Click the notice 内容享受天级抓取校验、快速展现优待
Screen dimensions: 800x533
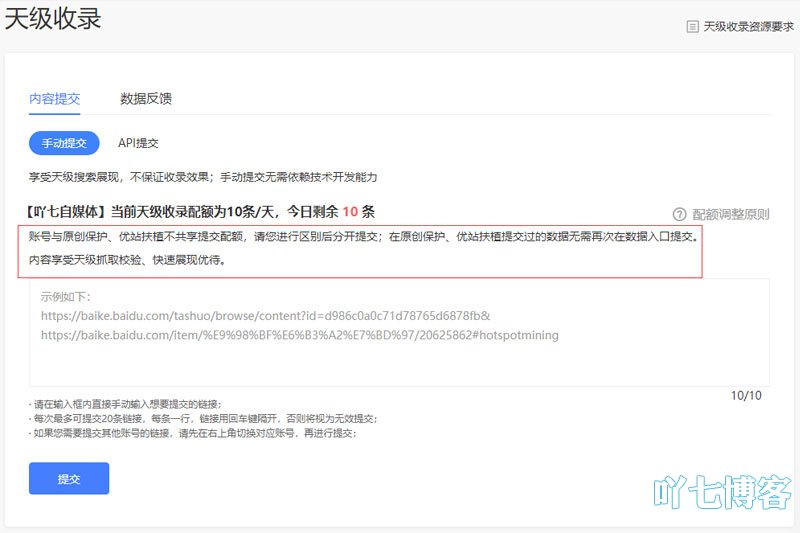(x=127, y=260)
